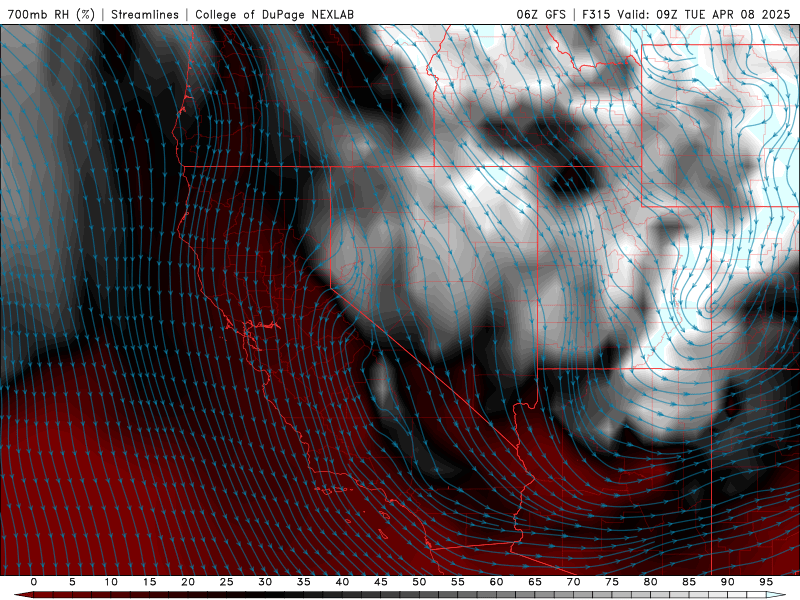Click the '5' value on color scale
Screen dimensions: 800x600
click(x=72, y=582)
